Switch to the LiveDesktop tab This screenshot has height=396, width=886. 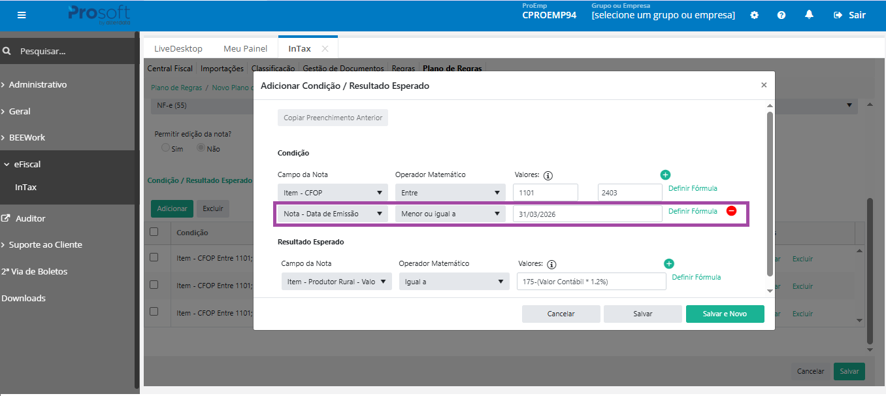tap(178, 49)
